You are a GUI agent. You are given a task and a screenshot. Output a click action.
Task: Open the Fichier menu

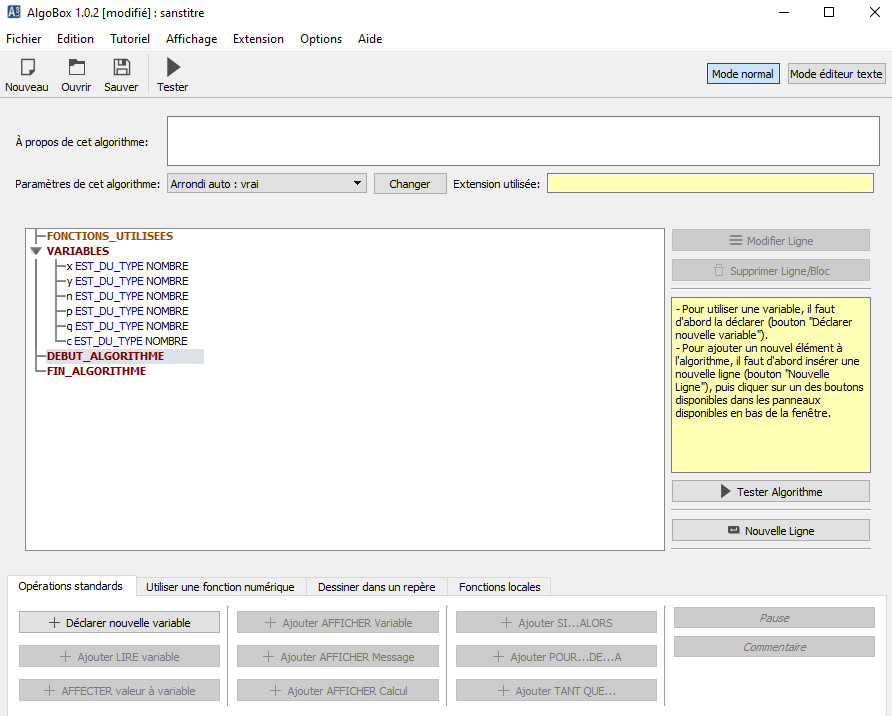coord(23,39)
